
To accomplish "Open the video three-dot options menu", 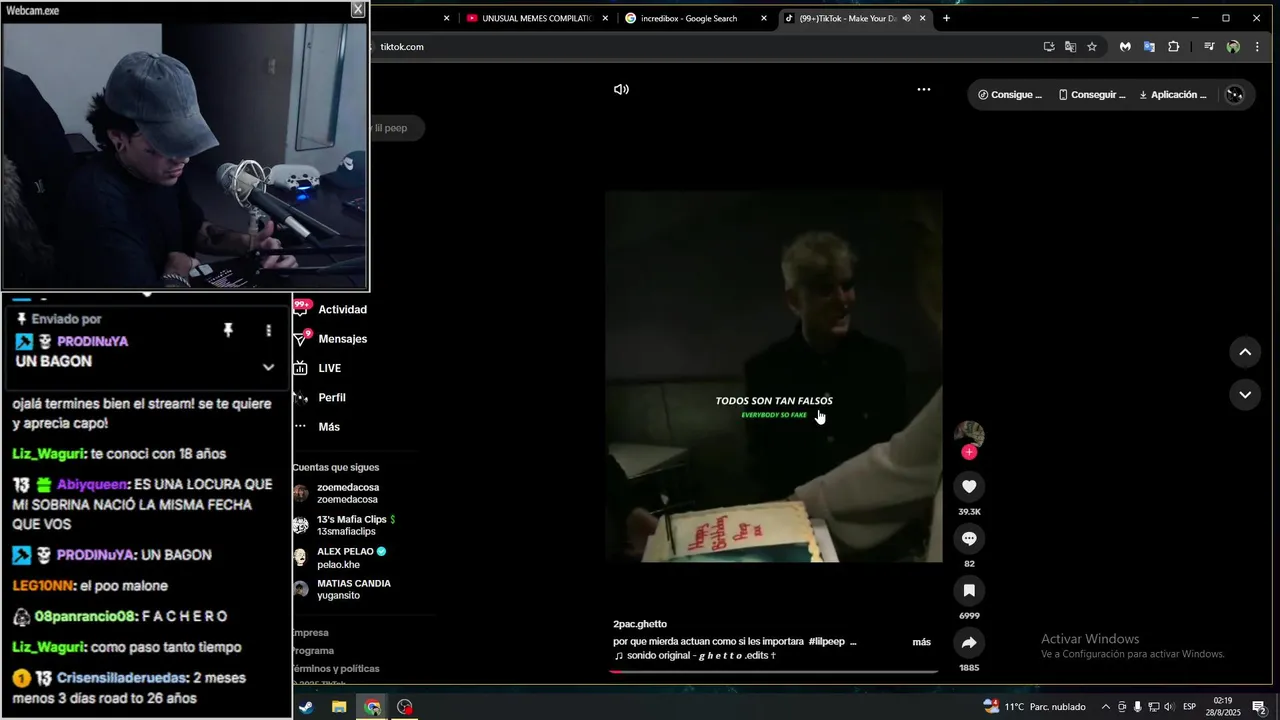I will click(x=924, y=89).
